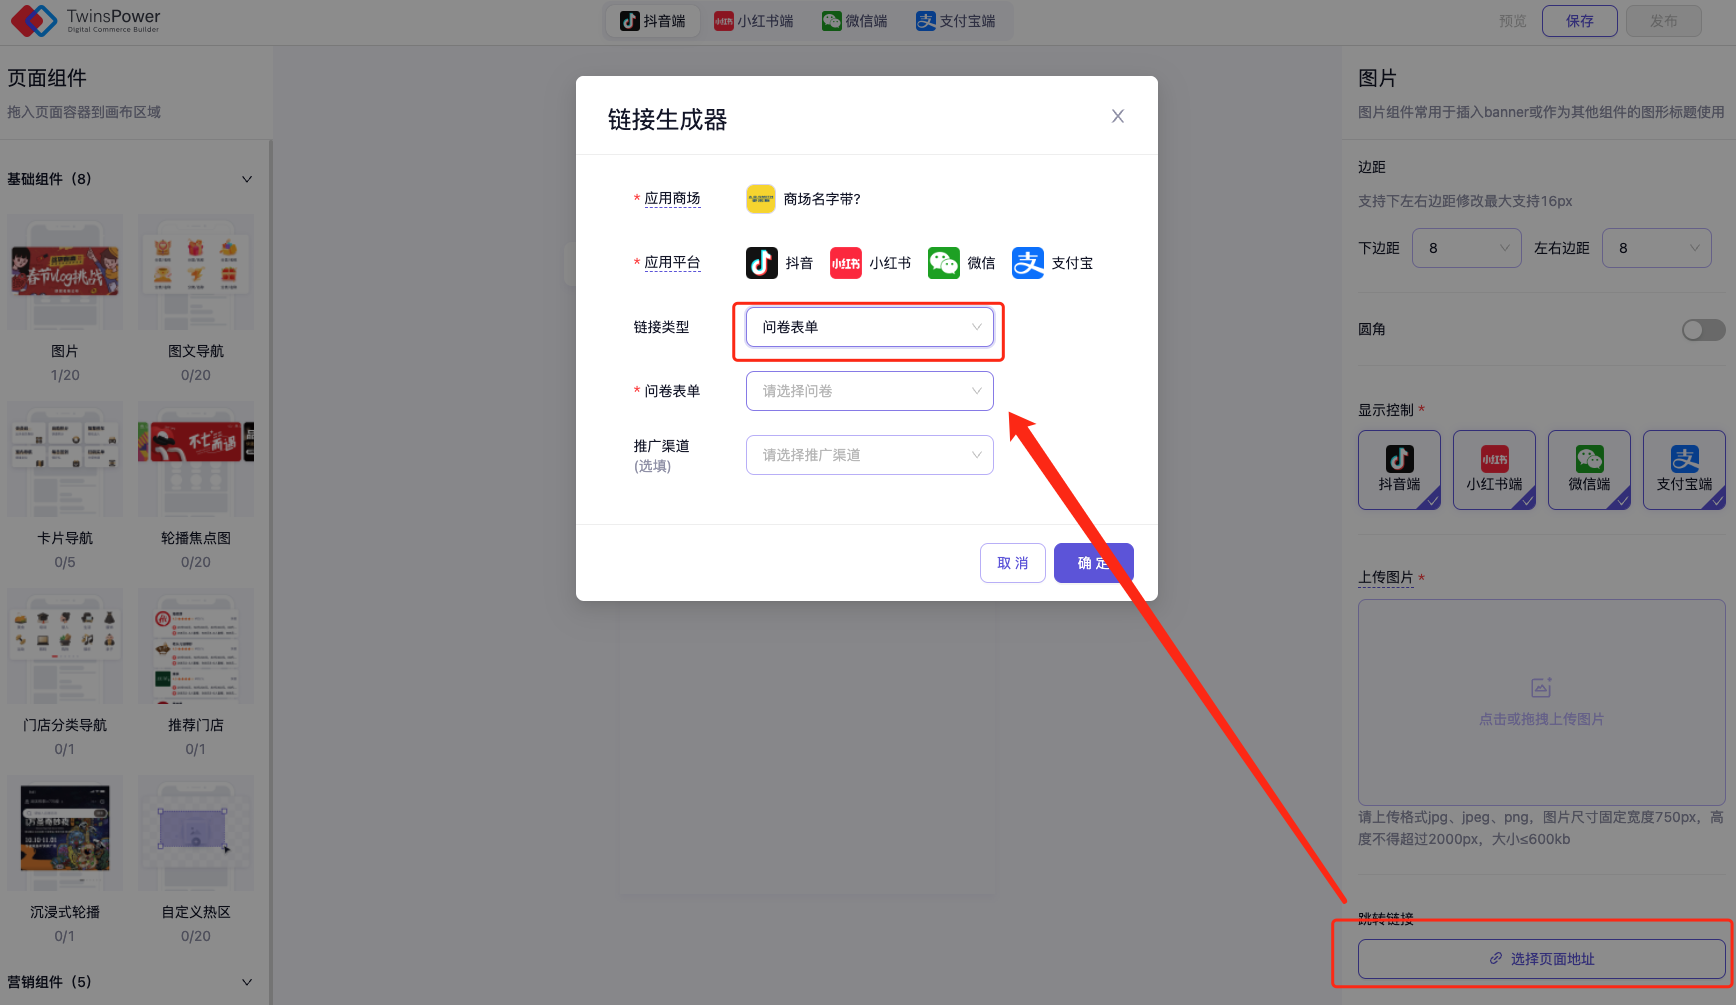The image size is (1736, 1005).
Task: Click the WeChat icon in the dialog
Action: coord(943,263)
